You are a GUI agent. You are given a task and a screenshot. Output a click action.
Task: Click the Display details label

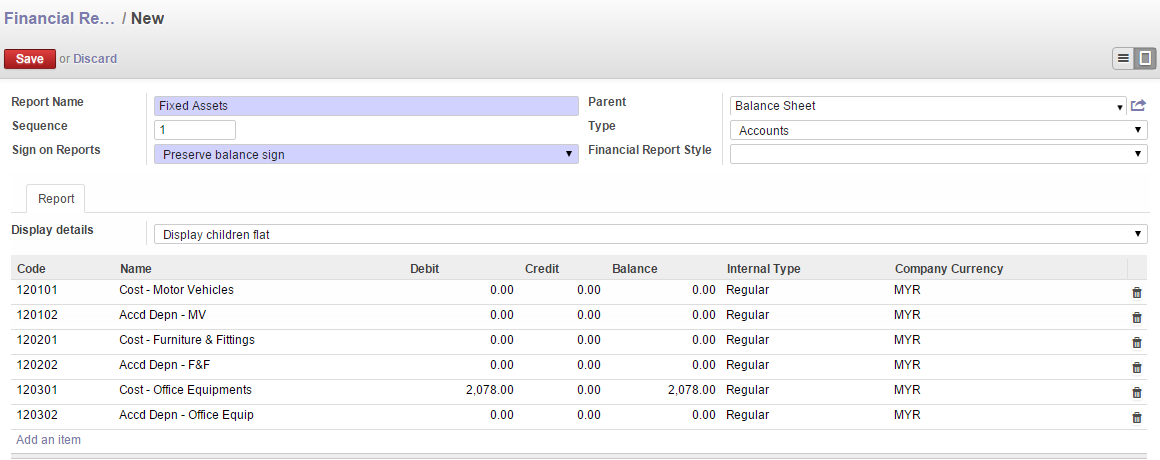pyautogui.click(x=53, y=230)
